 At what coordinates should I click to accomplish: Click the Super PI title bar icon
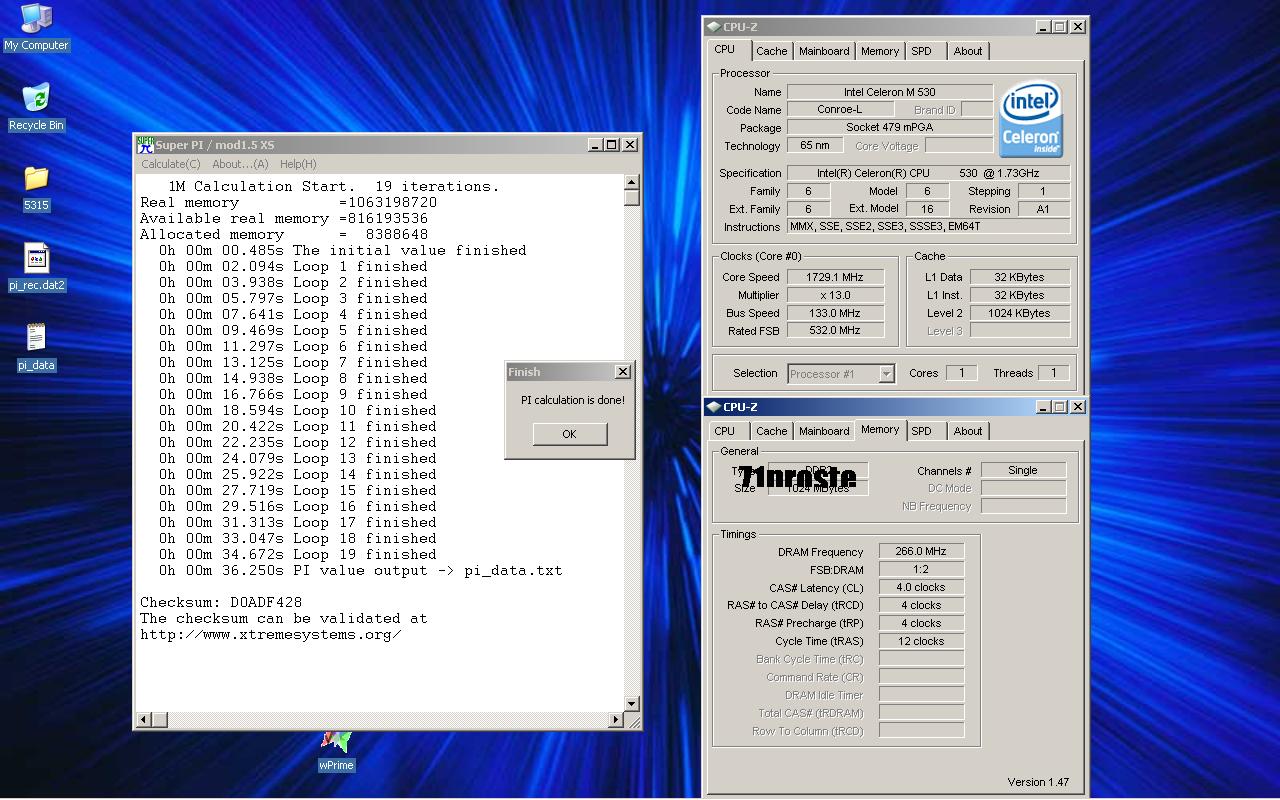pos(145,145)
